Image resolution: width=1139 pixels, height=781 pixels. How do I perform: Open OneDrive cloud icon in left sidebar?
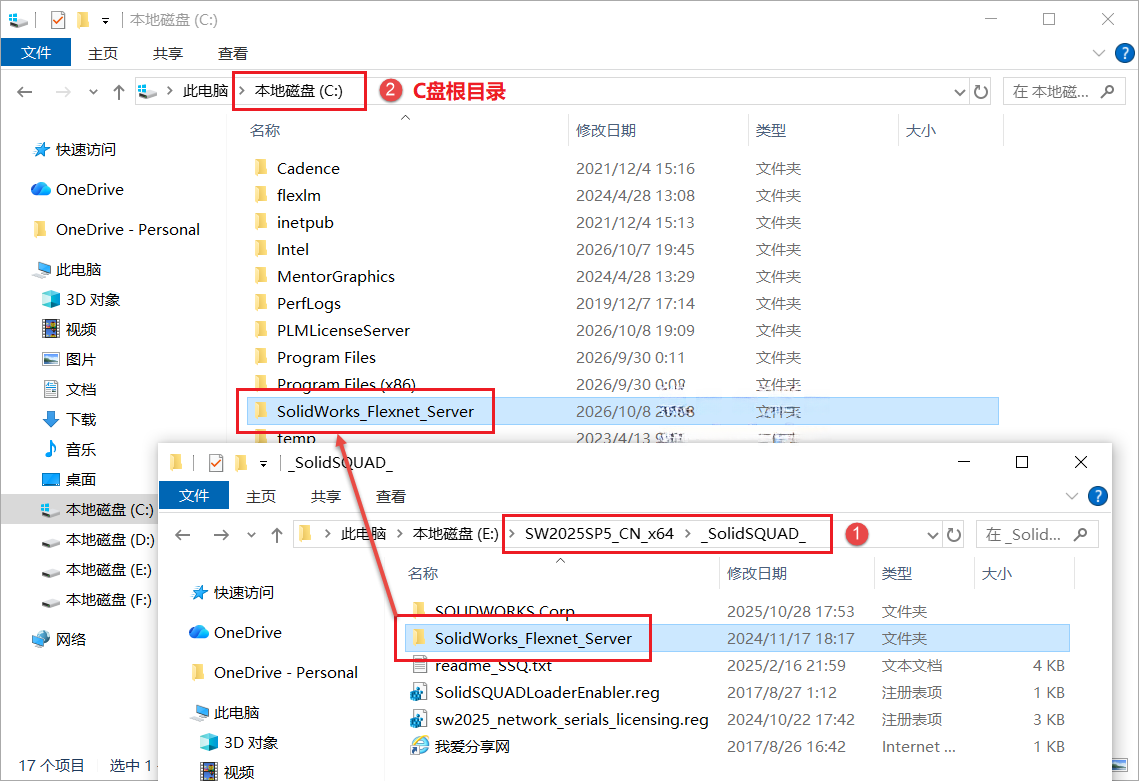41,190
